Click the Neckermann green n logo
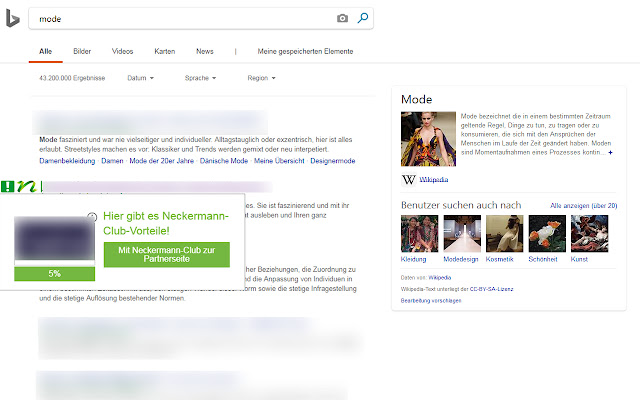 [27, 187]
